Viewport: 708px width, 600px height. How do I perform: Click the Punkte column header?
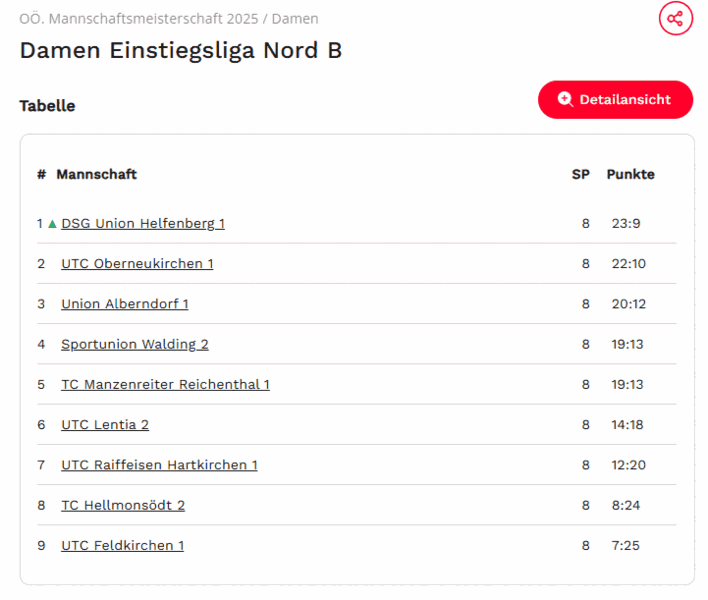(x=630, y=174)
